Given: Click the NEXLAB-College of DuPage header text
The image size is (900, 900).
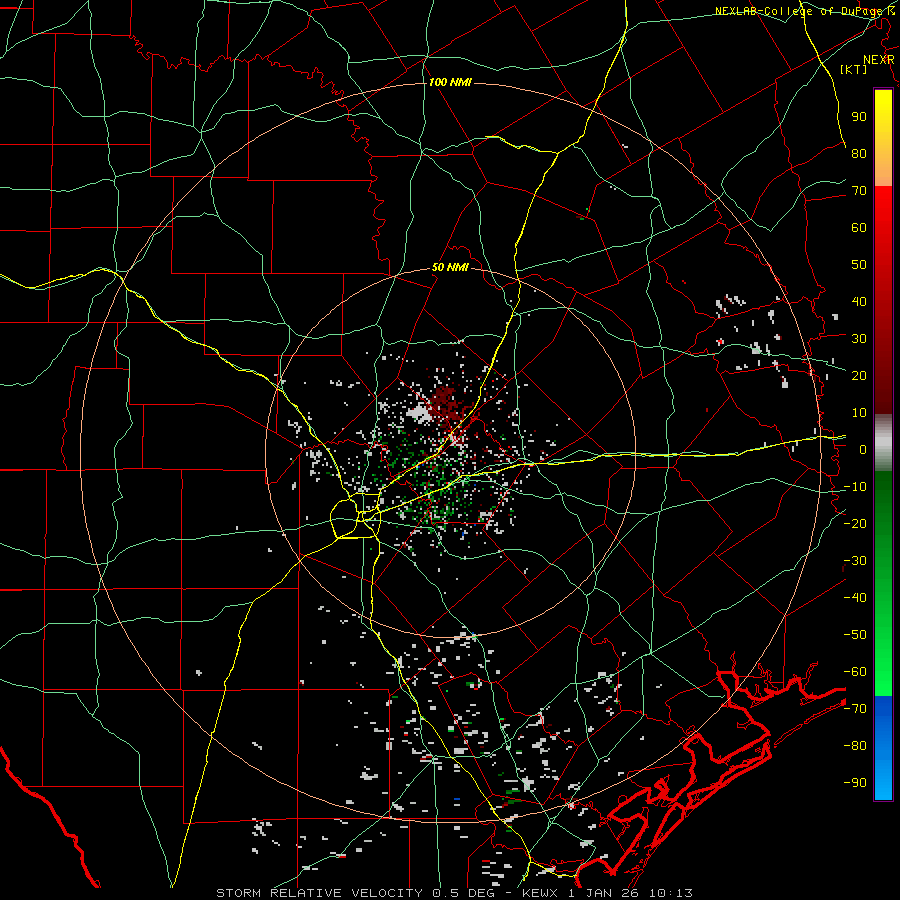Looking at the screenshot, I should [x=804, y=11].
